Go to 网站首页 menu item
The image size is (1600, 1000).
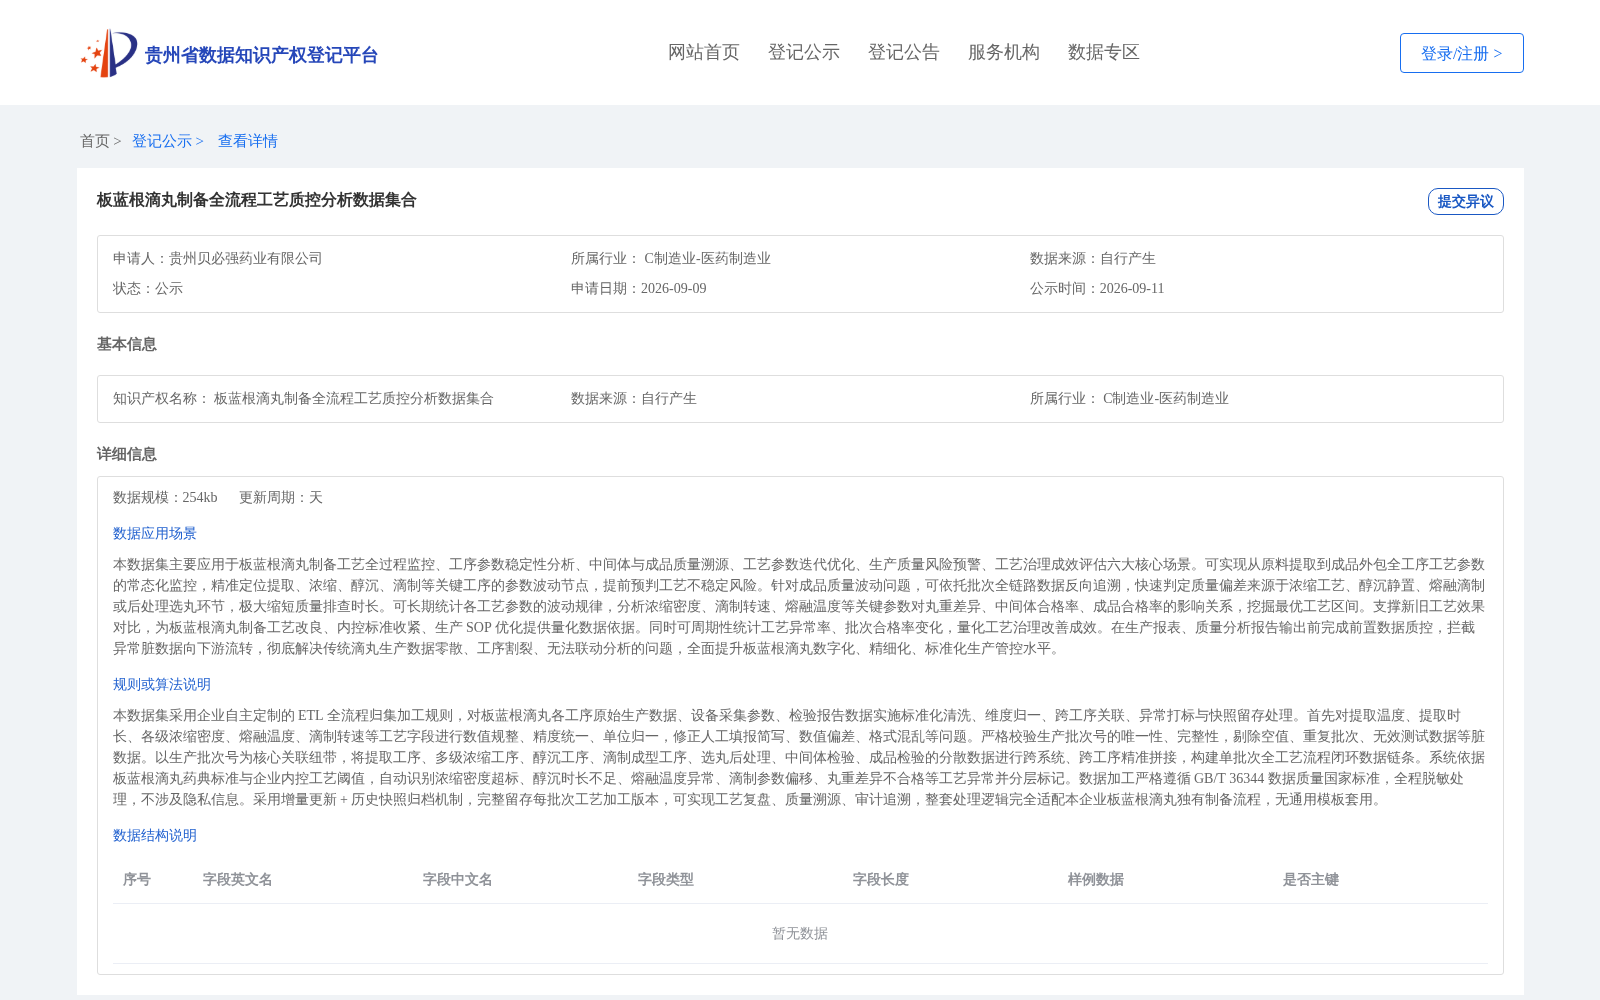[x=704, y=52]
